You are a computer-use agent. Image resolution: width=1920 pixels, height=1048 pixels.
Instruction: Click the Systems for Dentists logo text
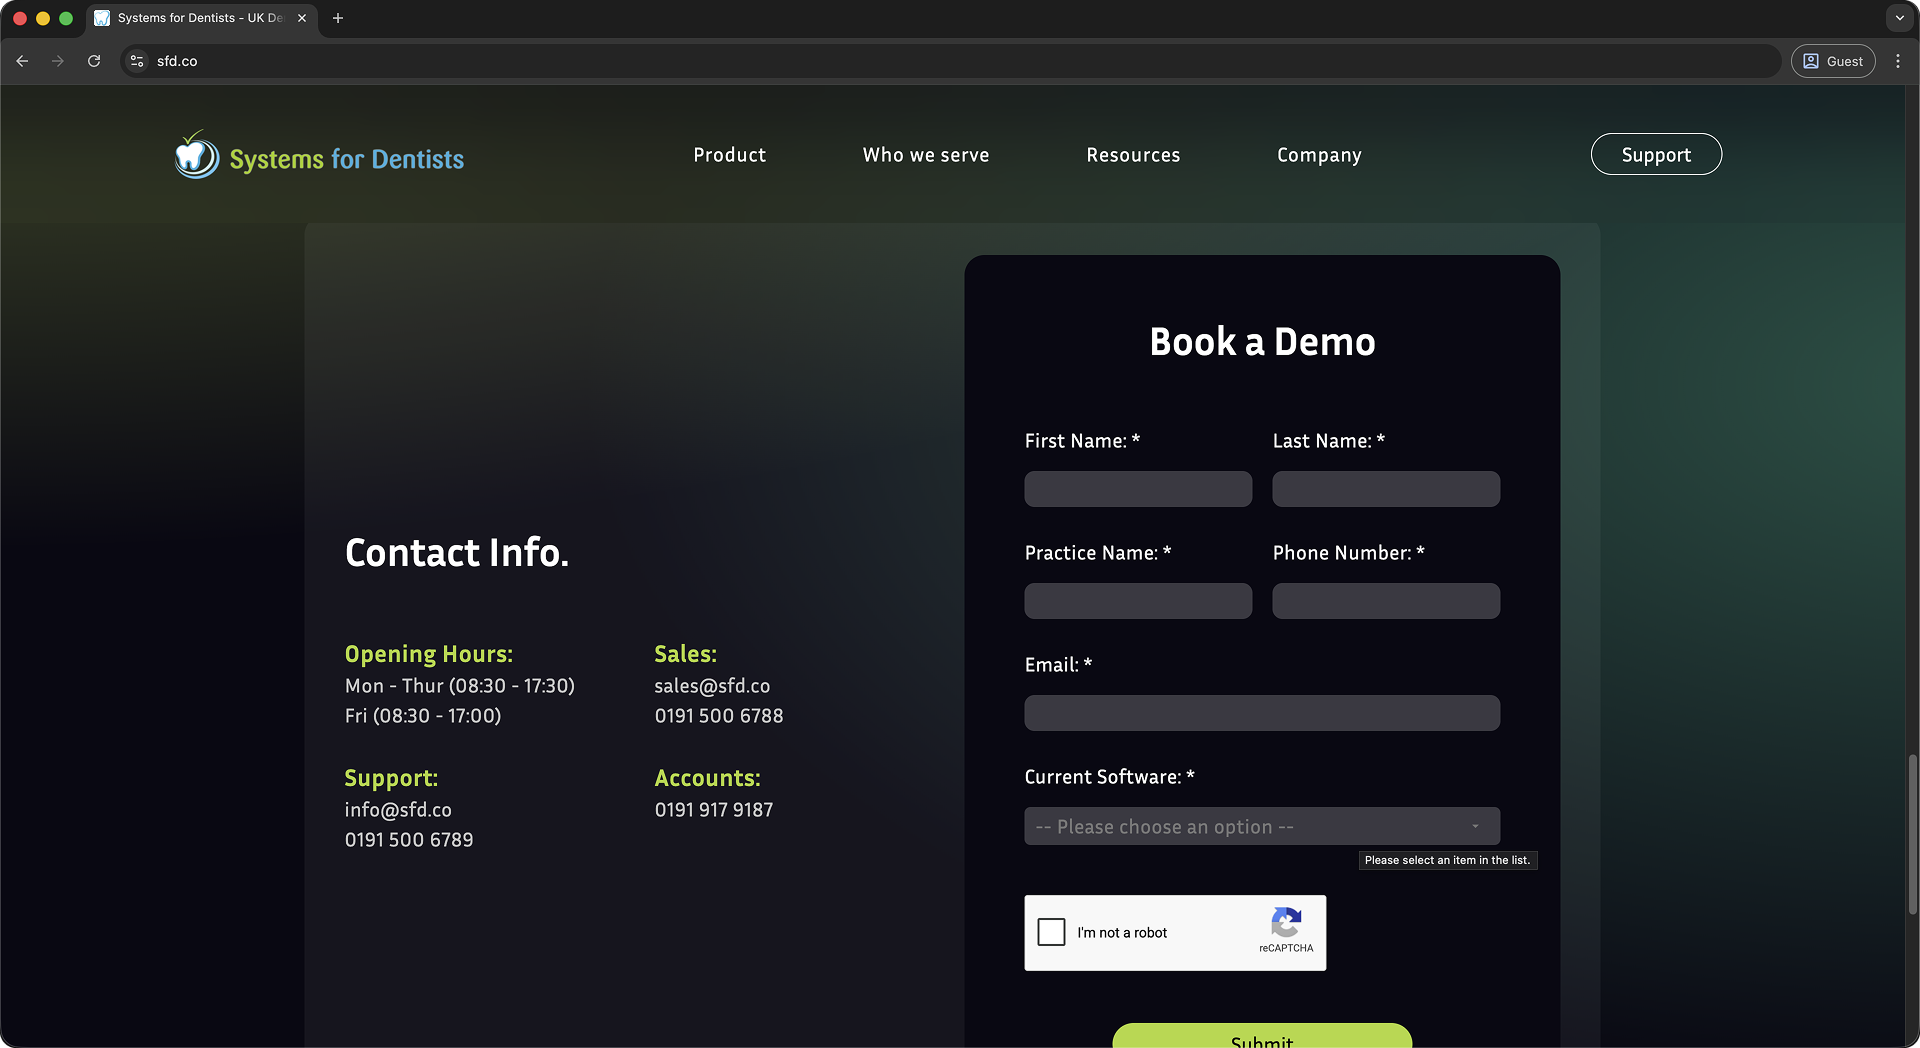click(x=347, y=159)
